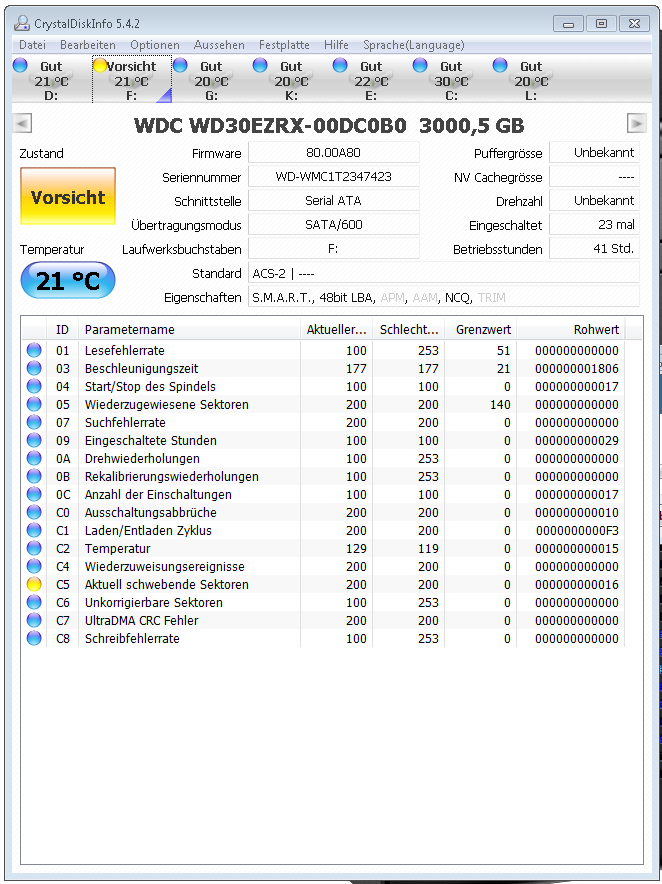This screenshot has width=662, height=884.
Task: Select drive F: tab marked Vorsicht
Action: (131, 80)
